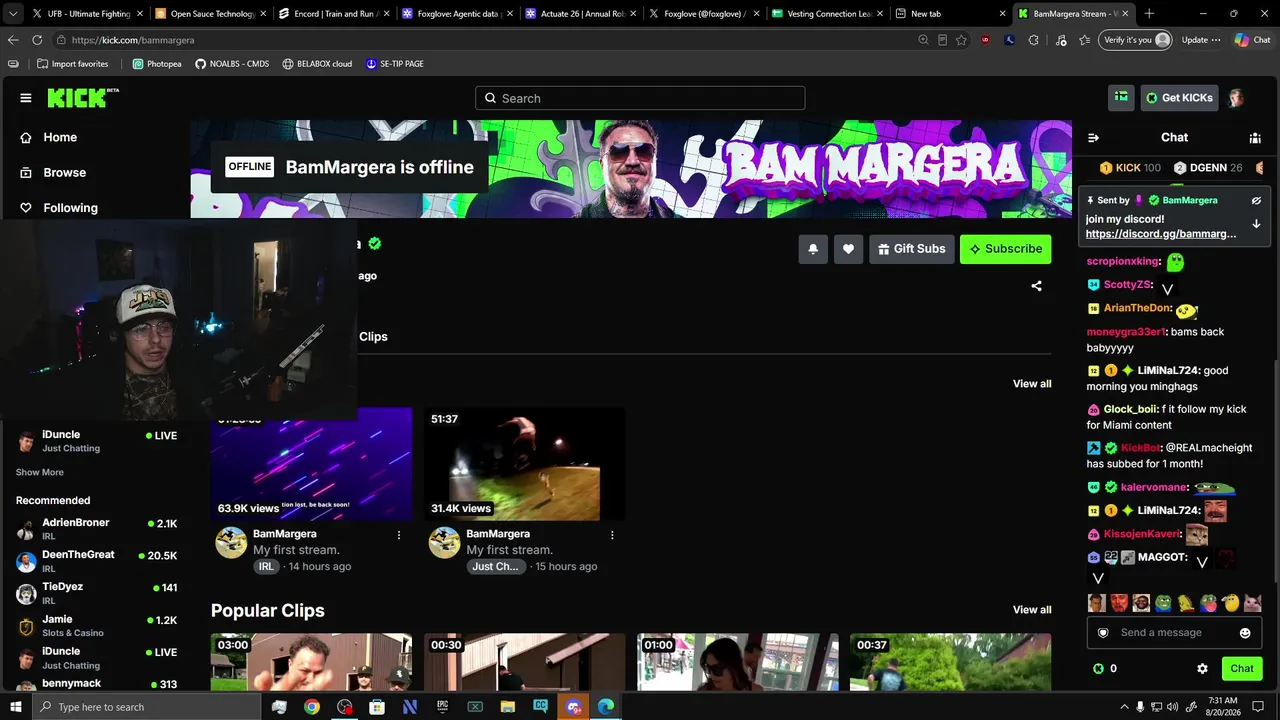The height and width of the screenshot is (720, 1280).
Task: Open options for the 63.9K views video
Action: [399, 535]
